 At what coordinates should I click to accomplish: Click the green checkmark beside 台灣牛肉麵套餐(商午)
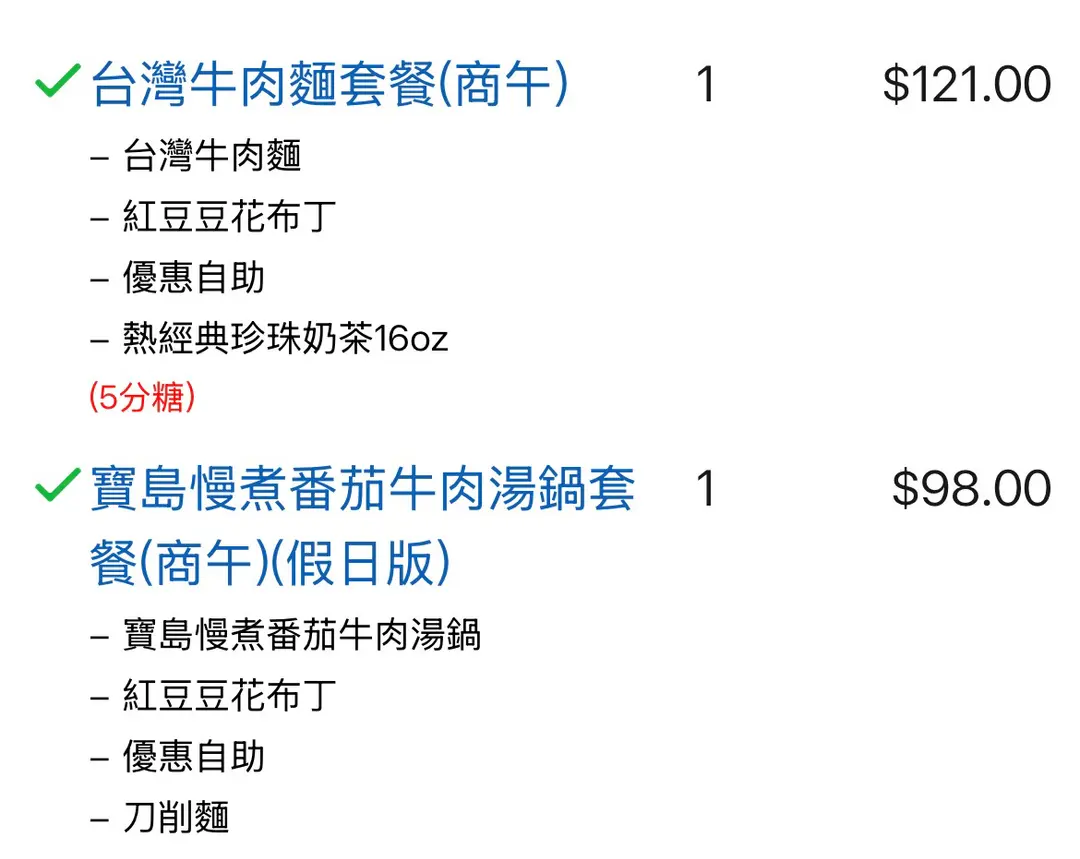pyautogui.click(x=57, y=84)
